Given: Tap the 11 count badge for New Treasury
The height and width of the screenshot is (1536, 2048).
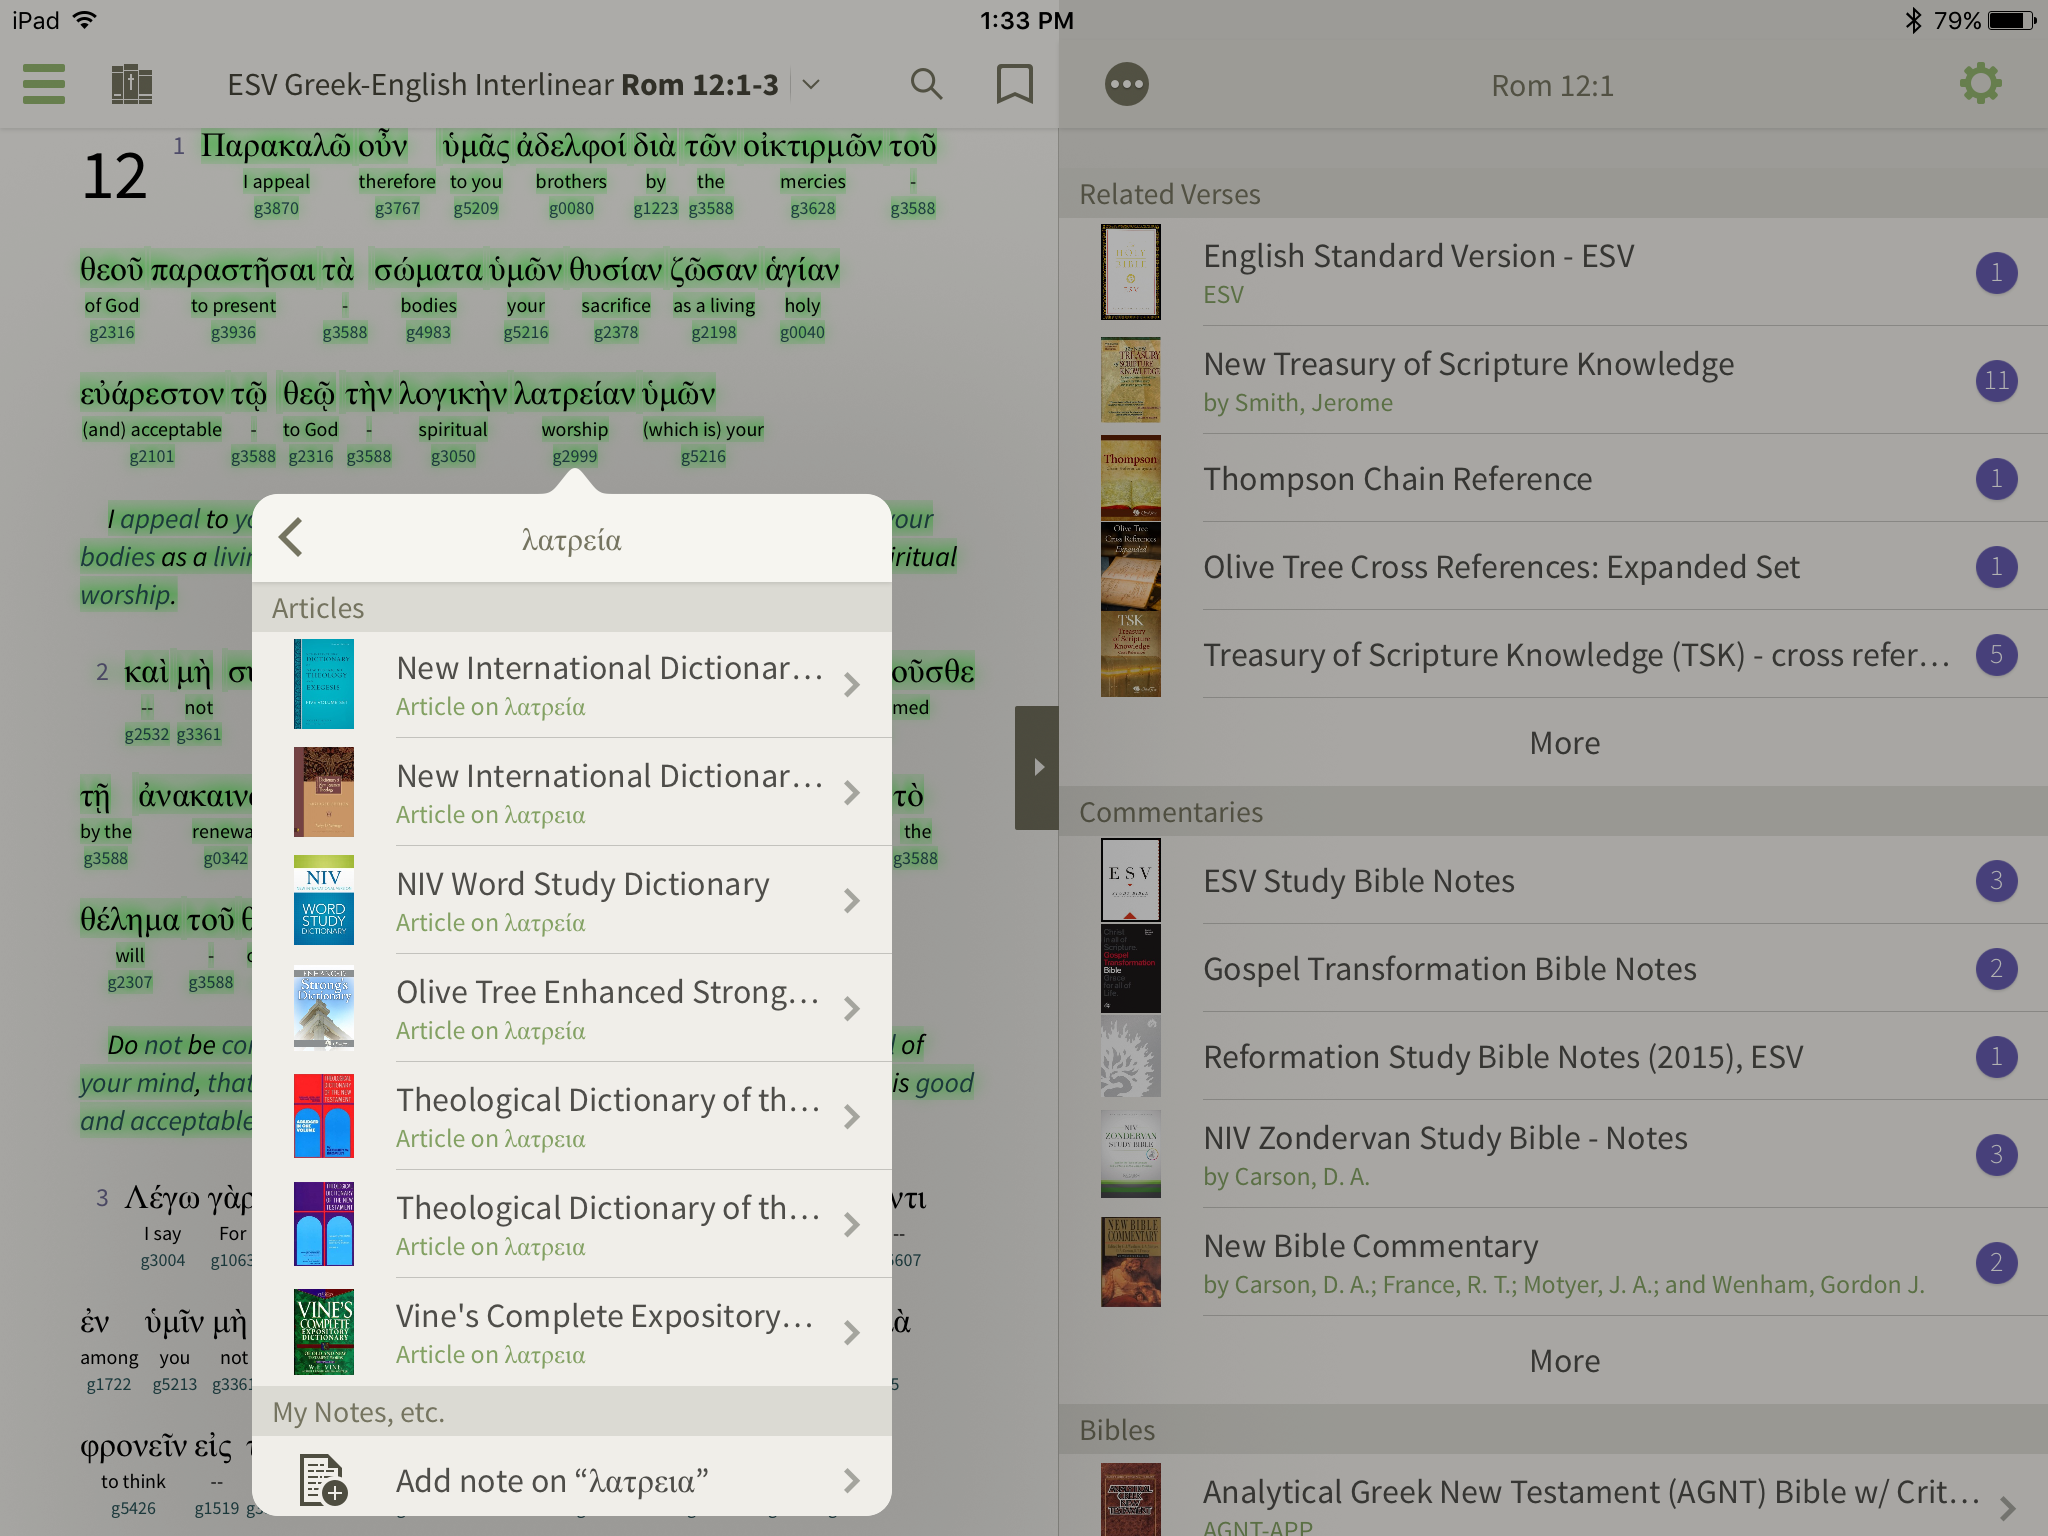Looking at the screenshot, I should 1996,380.
